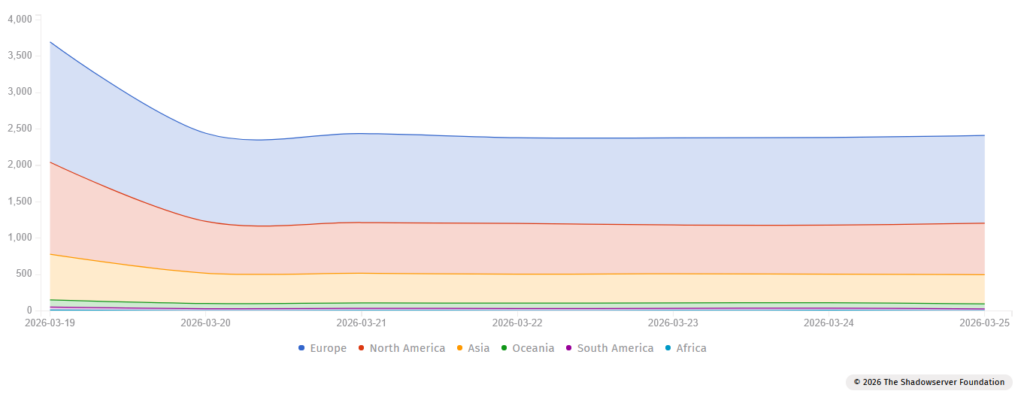1024x400 pixels.
Task: Click the purple South America legend dot
Action: tap(569, 348)
